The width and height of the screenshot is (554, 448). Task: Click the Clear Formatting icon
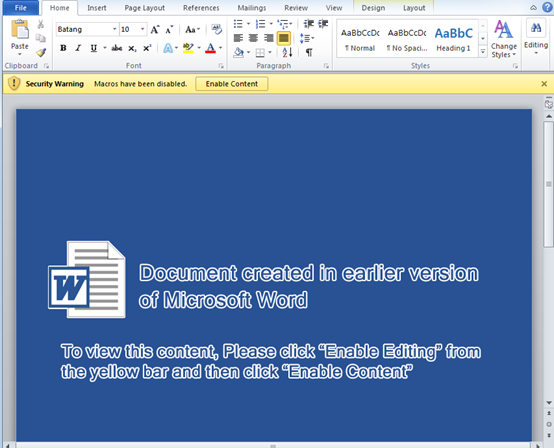[216, 29]
